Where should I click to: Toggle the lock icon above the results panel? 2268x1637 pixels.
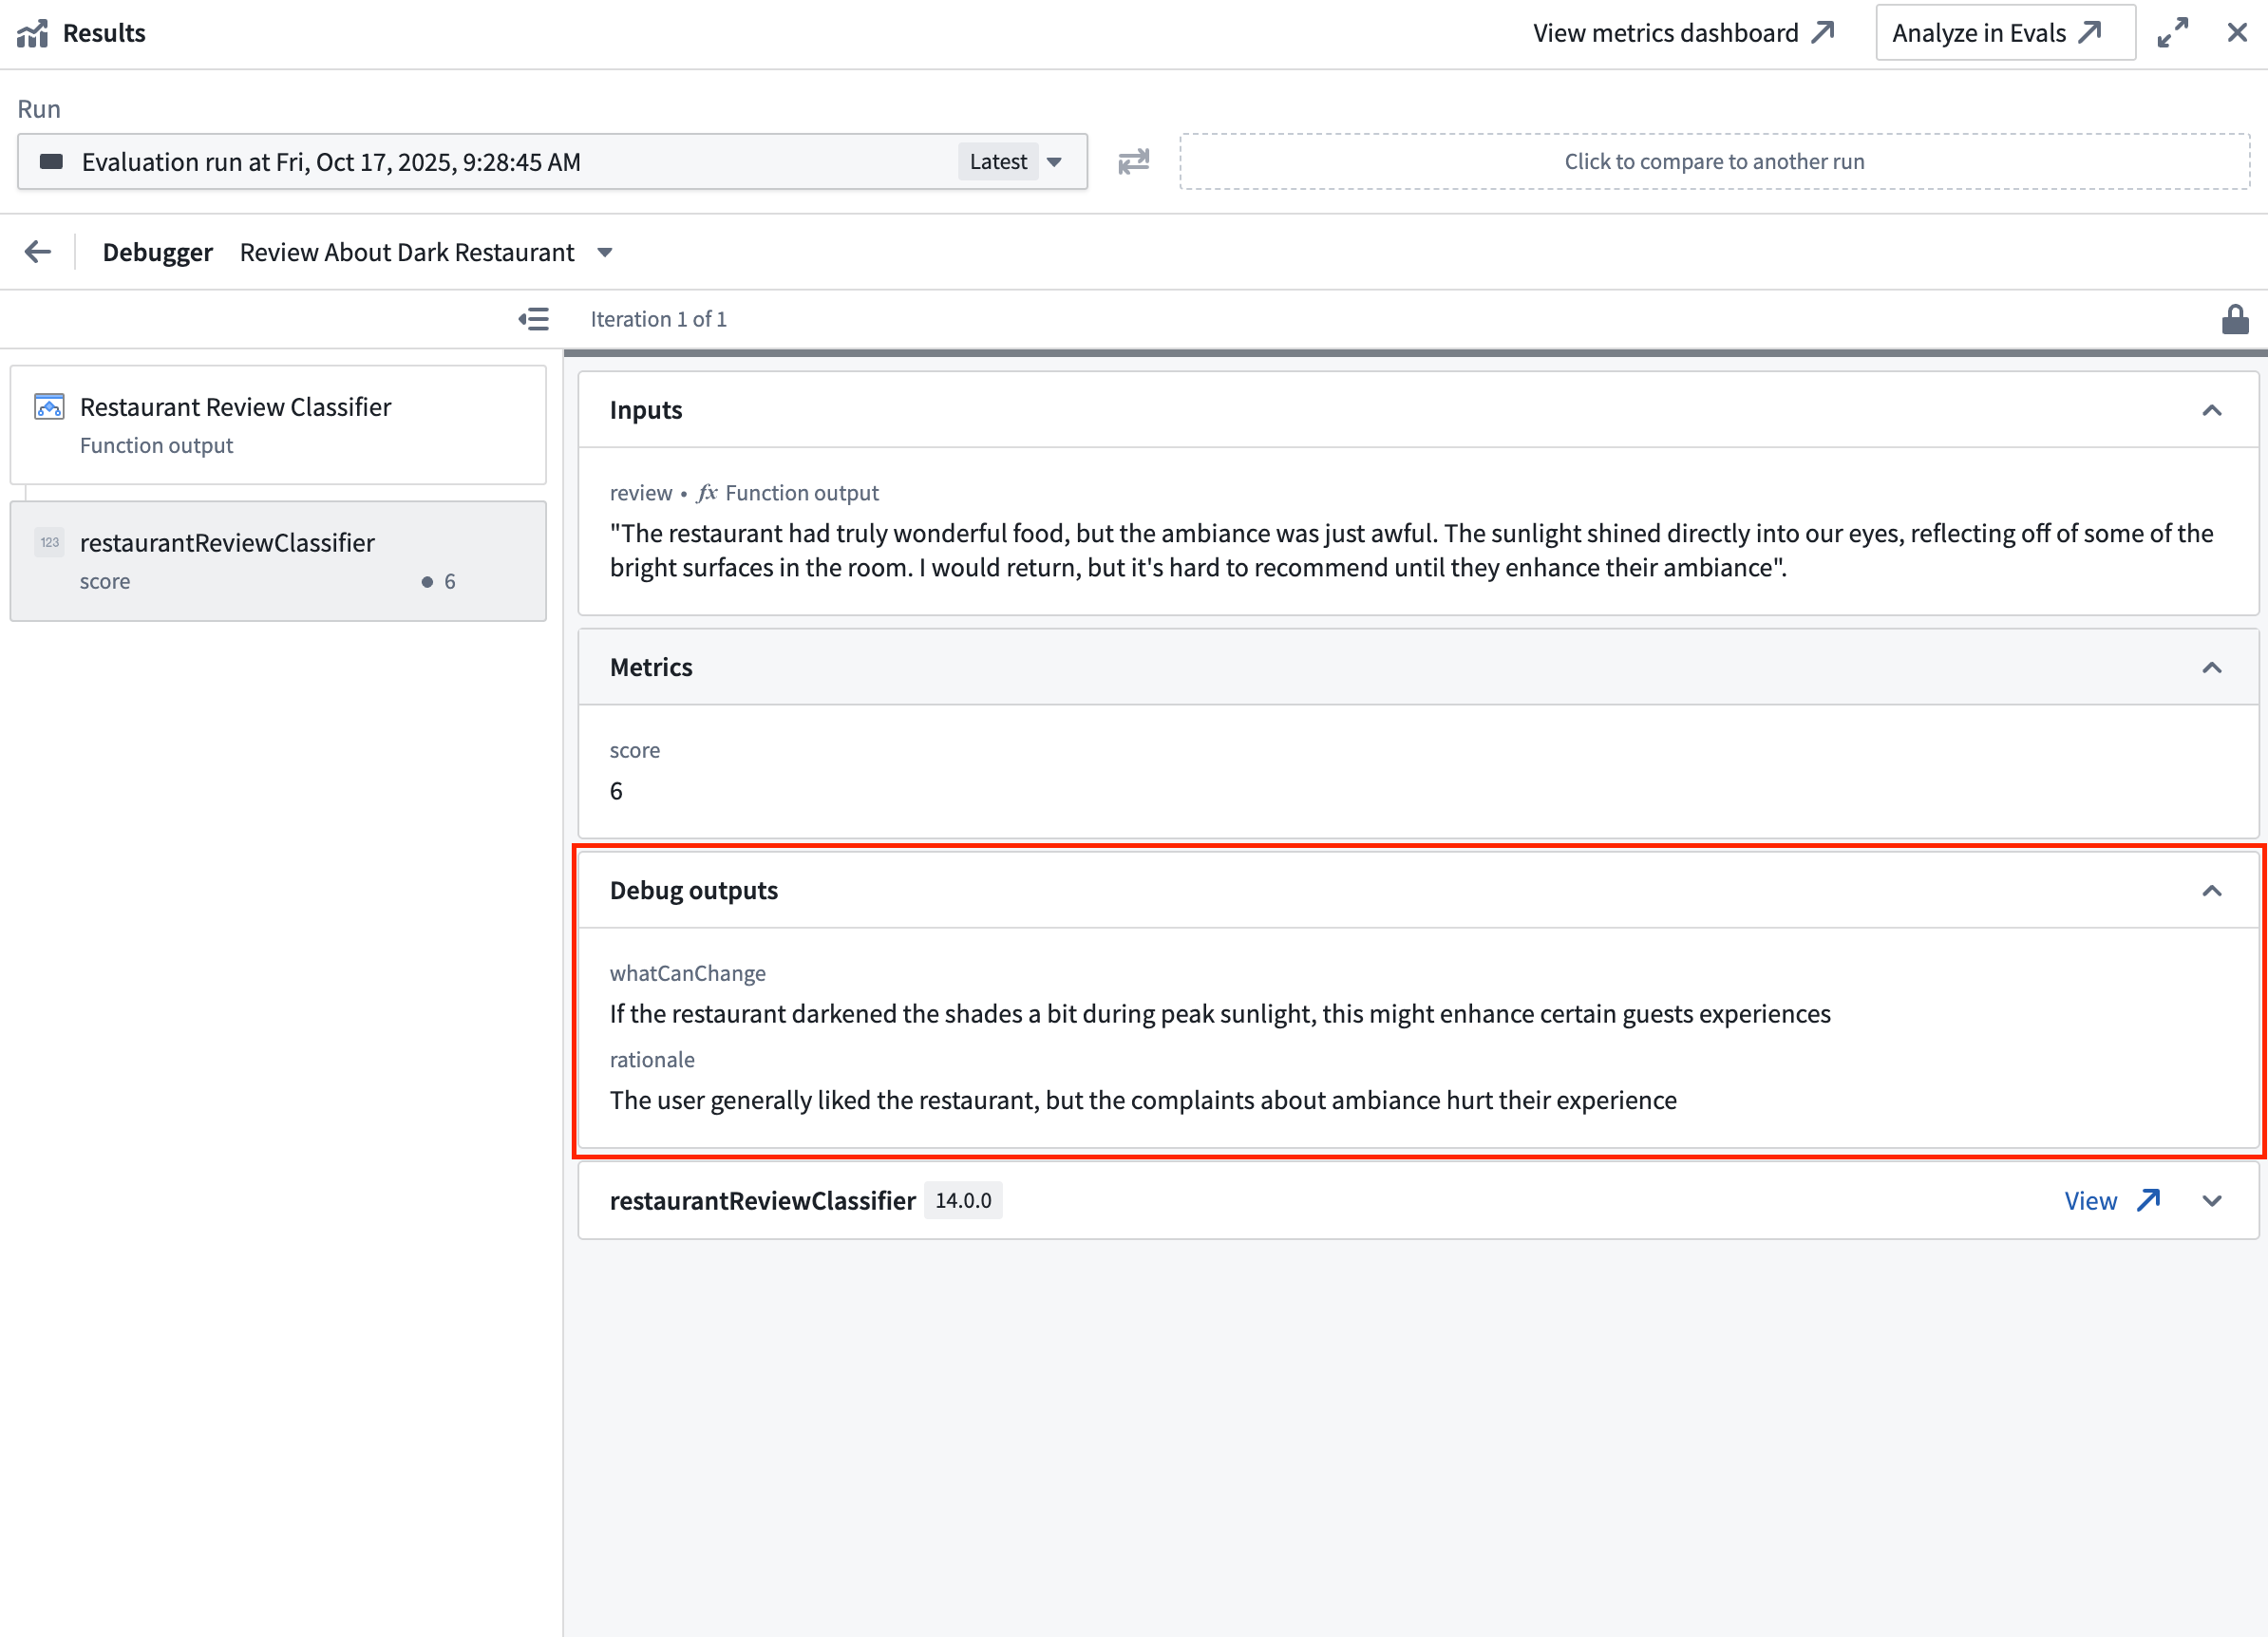[x=2237, y=318]
